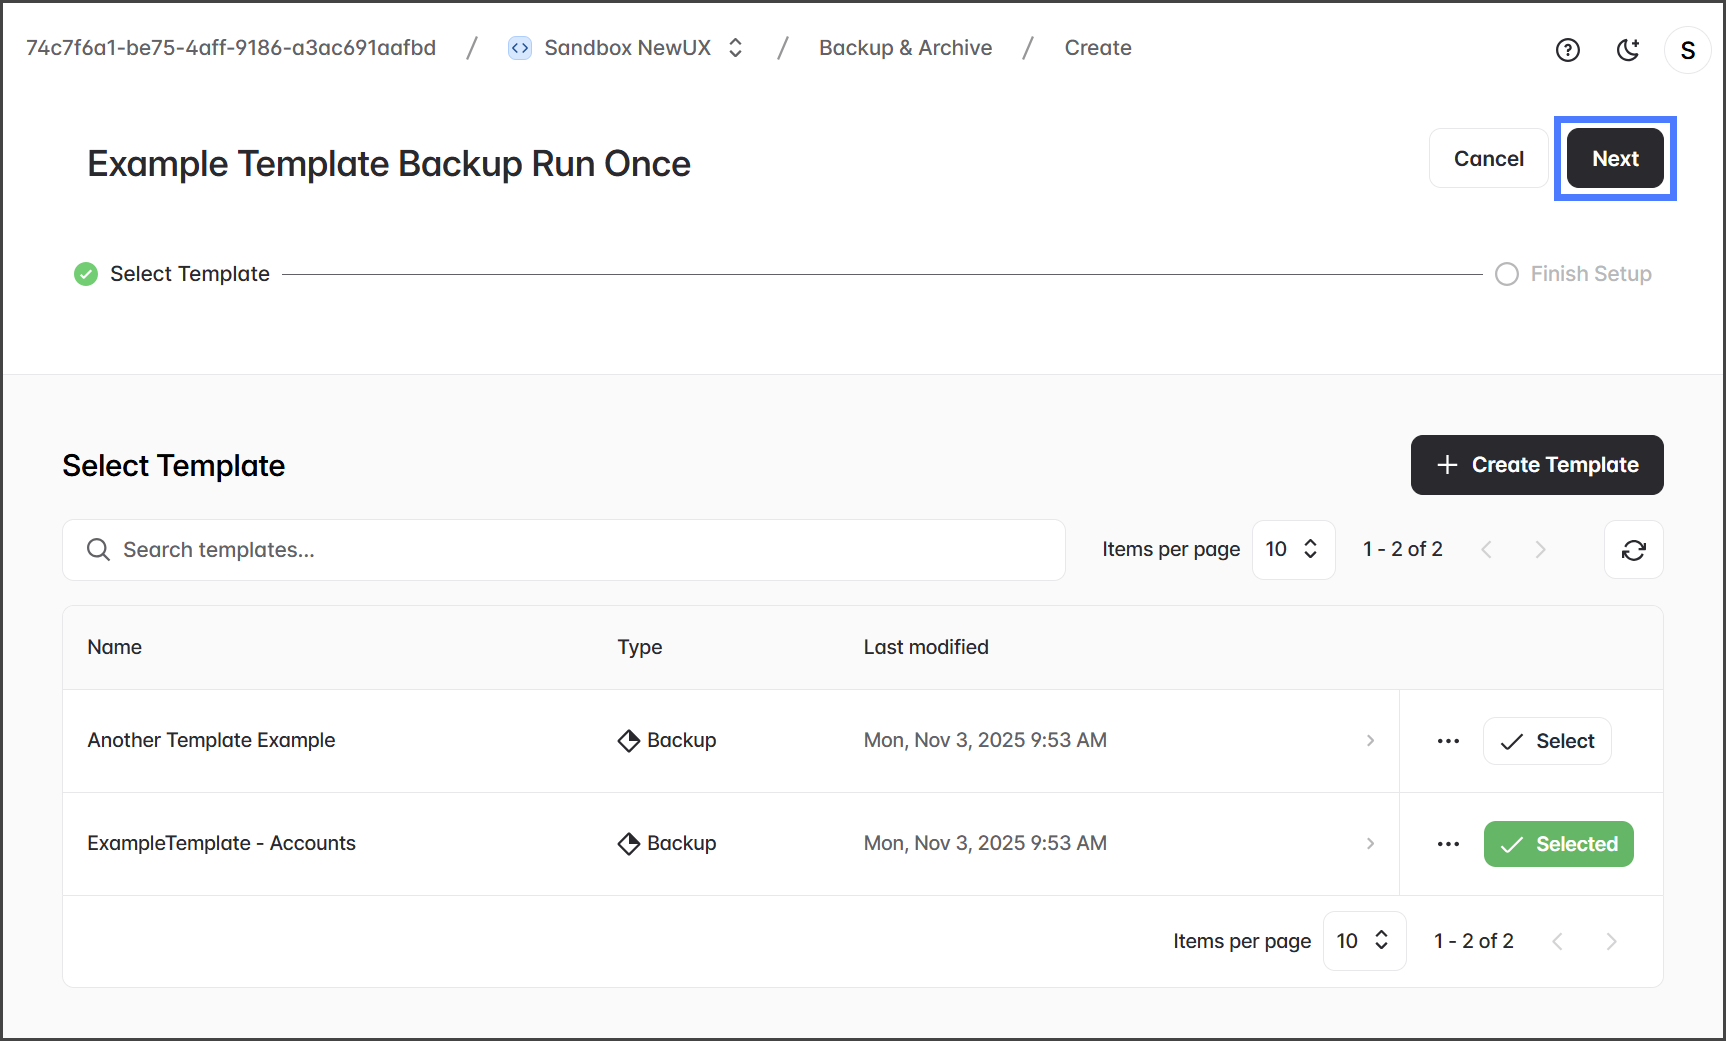The height and width of the screenshot is (1041, 1726).
Task: Click the Backup type icon for Another Template Example
Action: tap(628, 741)
